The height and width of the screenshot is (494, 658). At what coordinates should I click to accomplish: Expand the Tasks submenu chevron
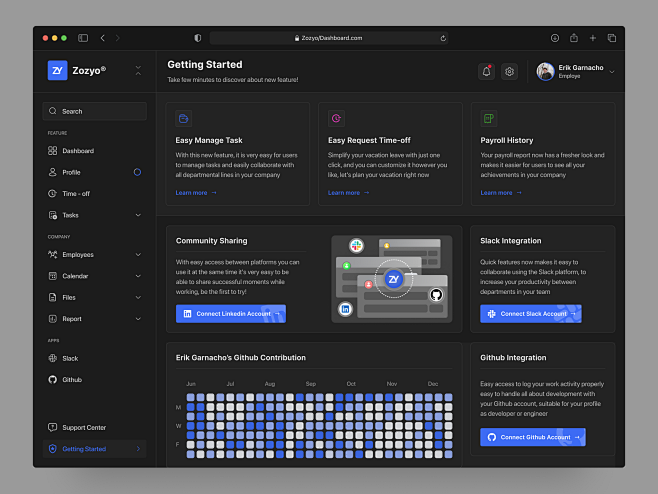click(138, 215)
